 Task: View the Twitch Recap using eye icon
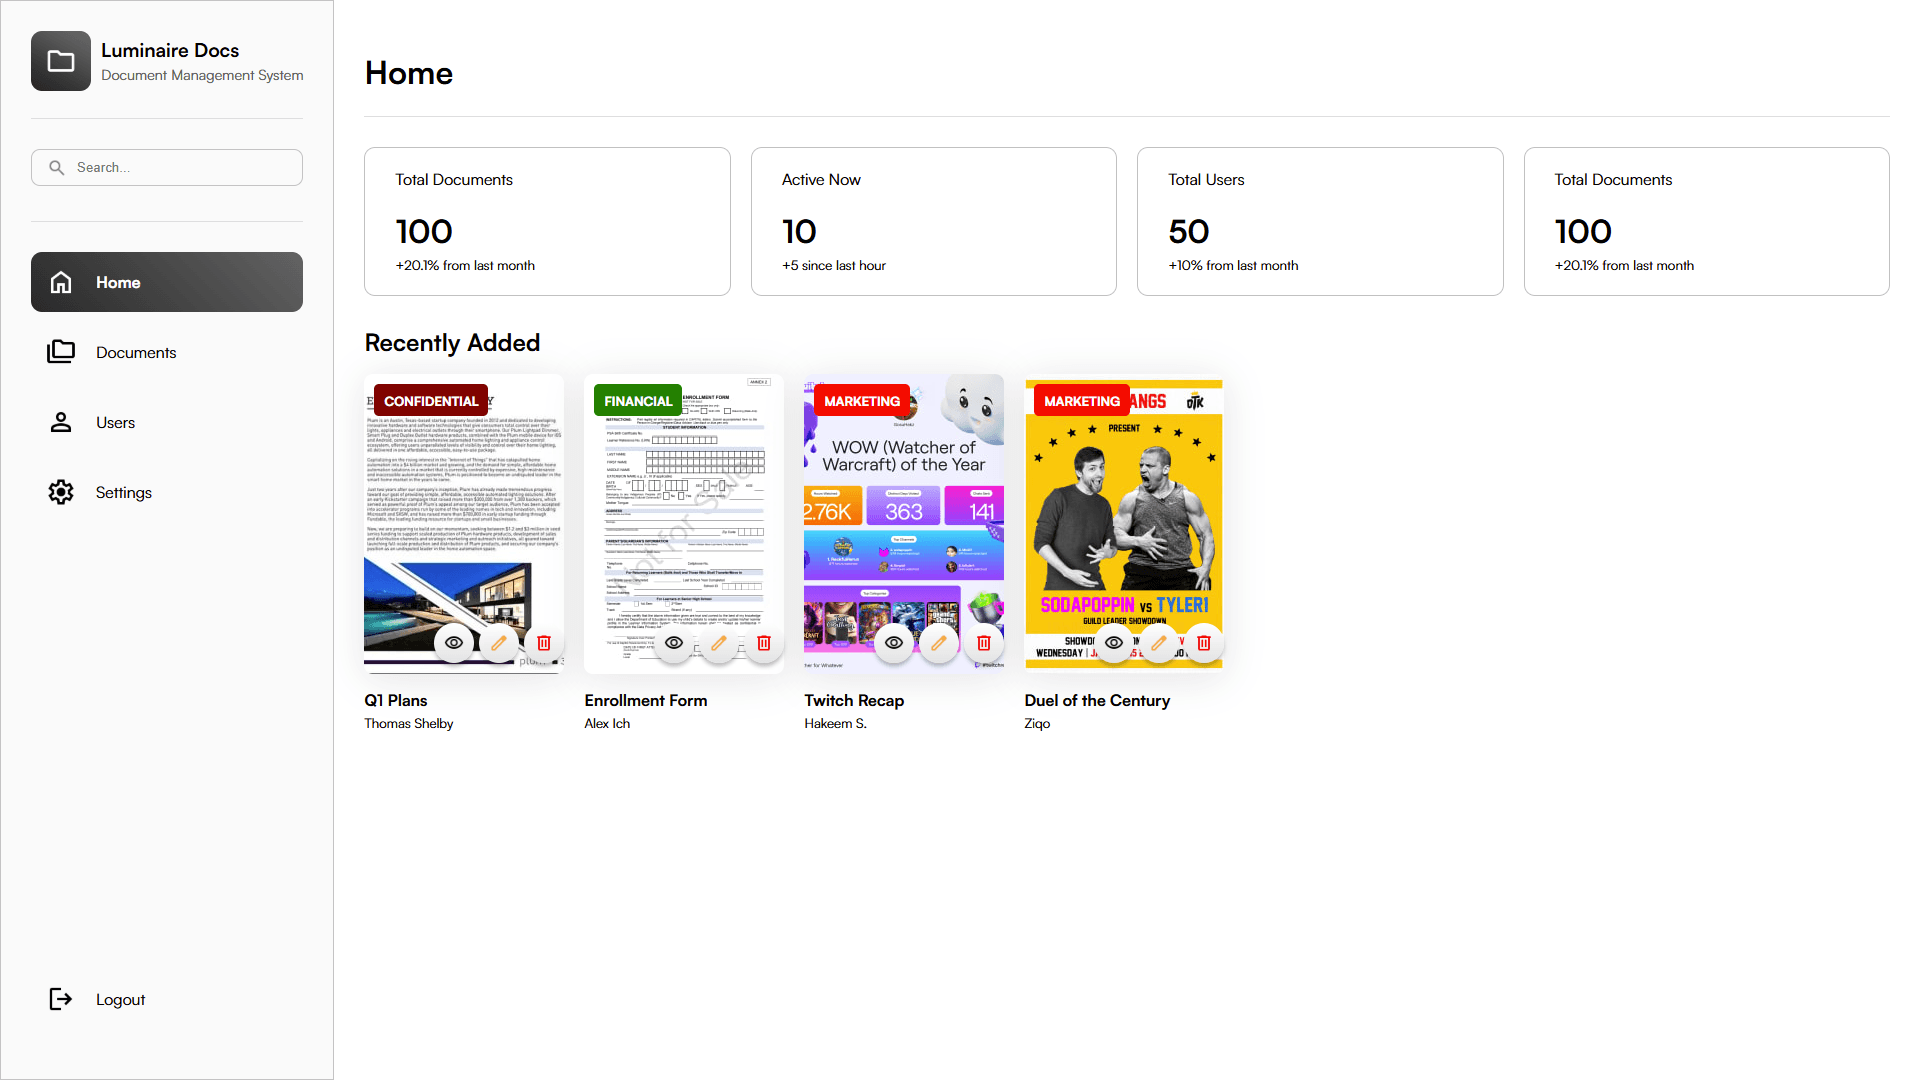[894, 643]
